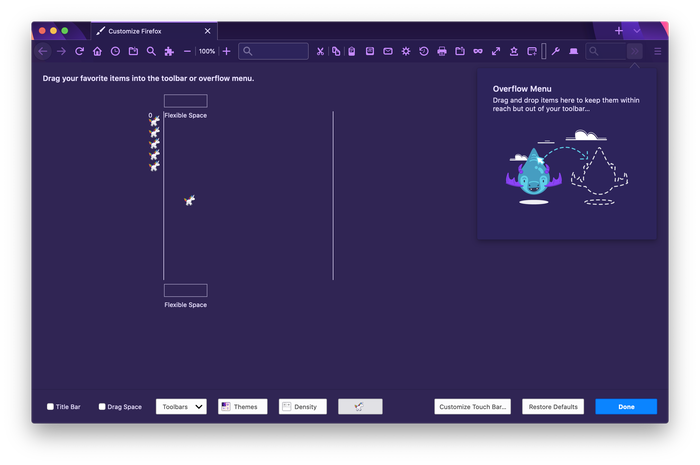Image resolution: width=700 pixels, height=465 pixels.
Task: Click the Developer wrench icon
Action: [x=556, y=51]
